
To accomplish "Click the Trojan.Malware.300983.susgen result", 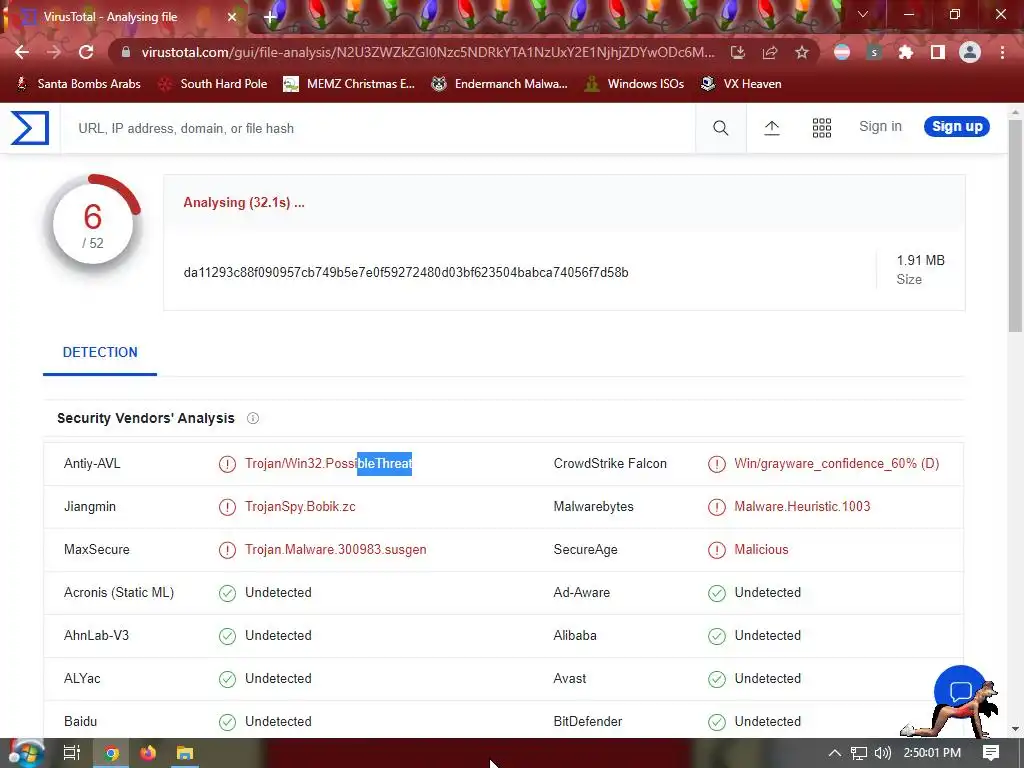I will 336,550.
